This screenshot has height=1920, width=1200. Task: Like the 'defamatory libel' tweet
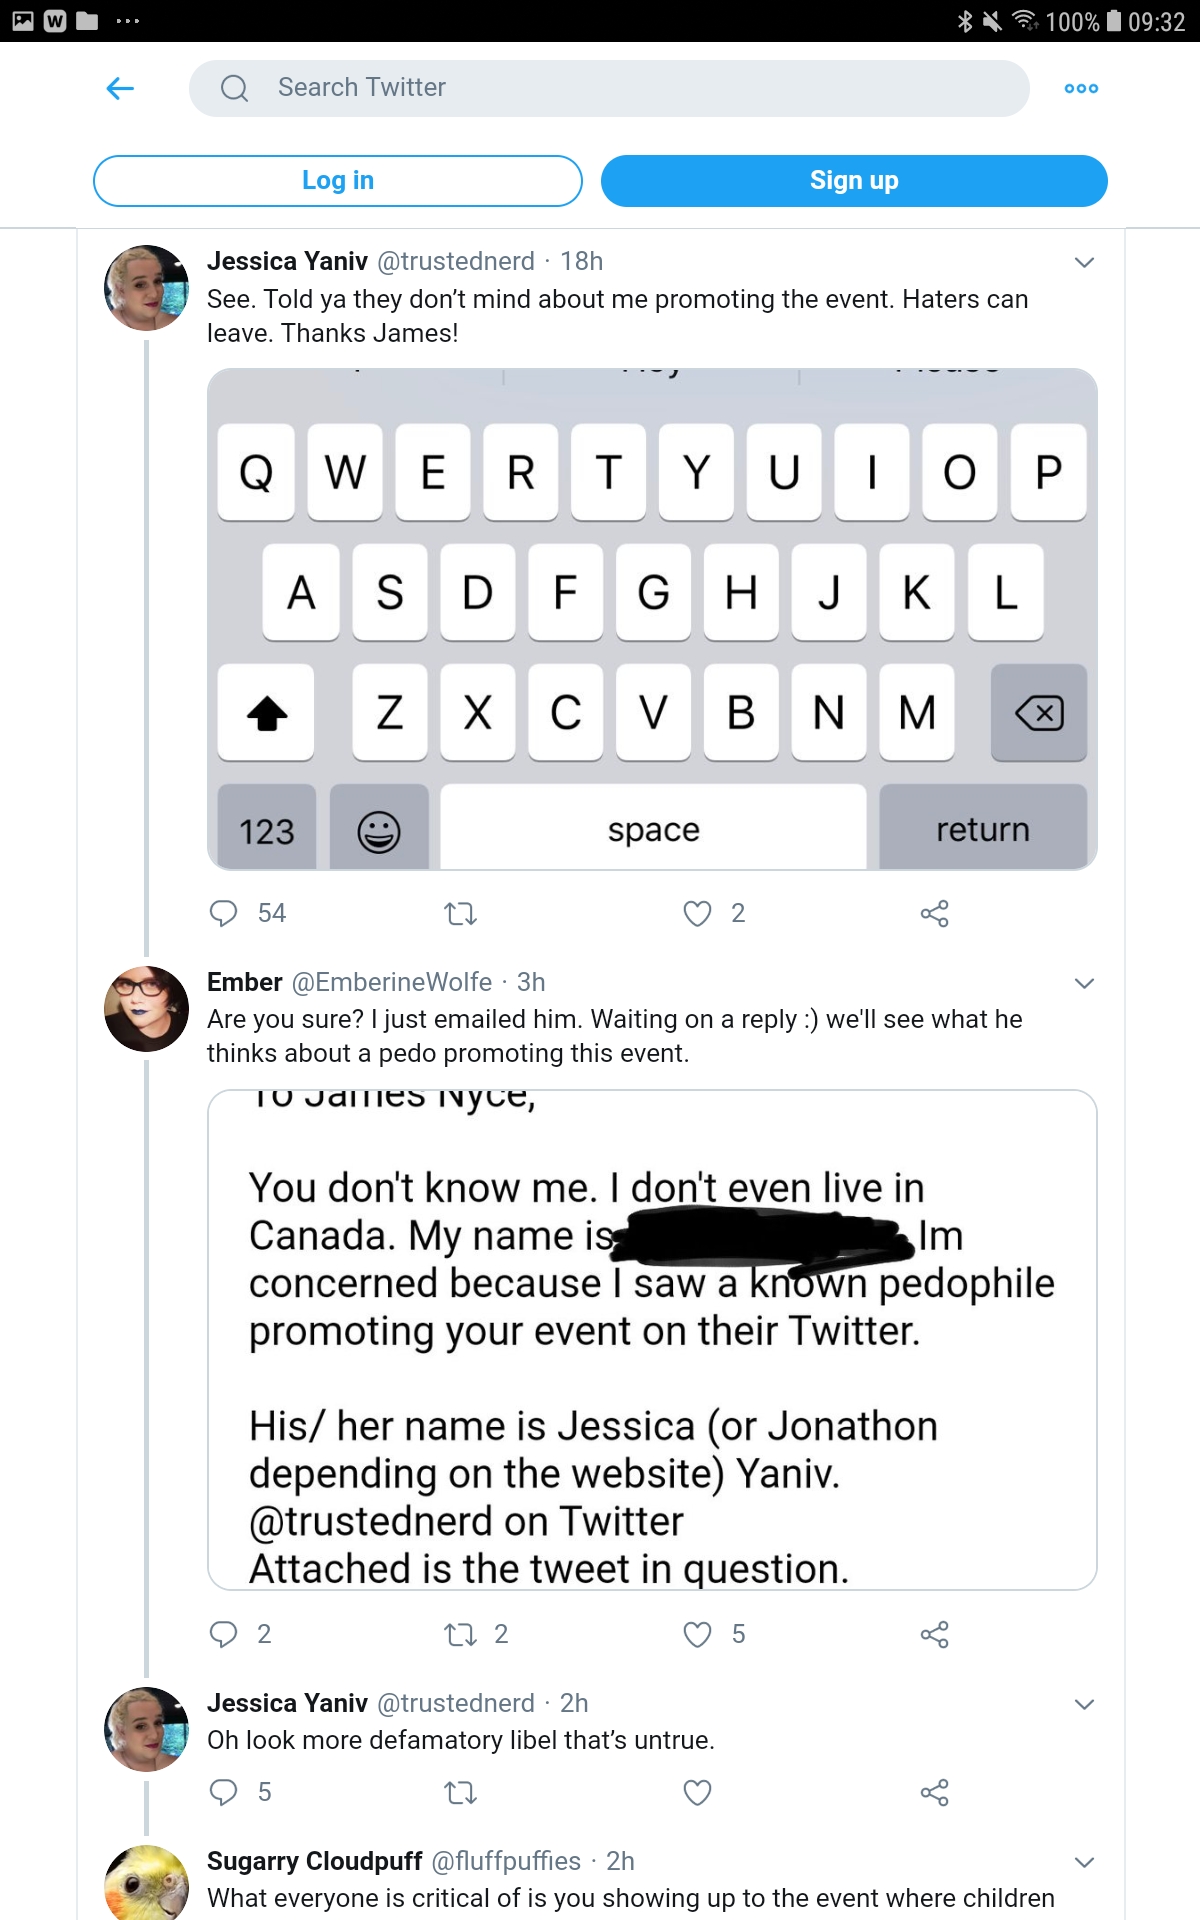[x=697, y=1792]
